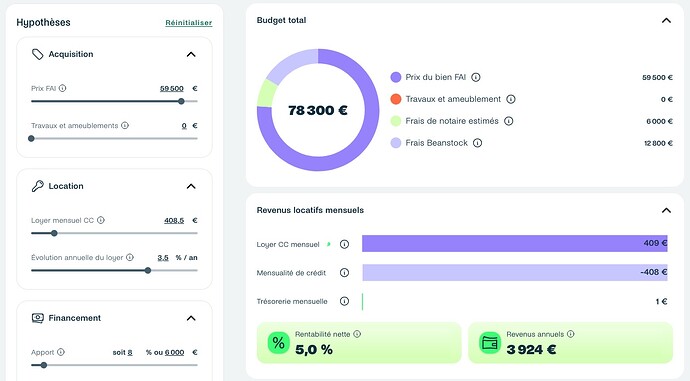Collapse the Acquisition section

(191, 55)
